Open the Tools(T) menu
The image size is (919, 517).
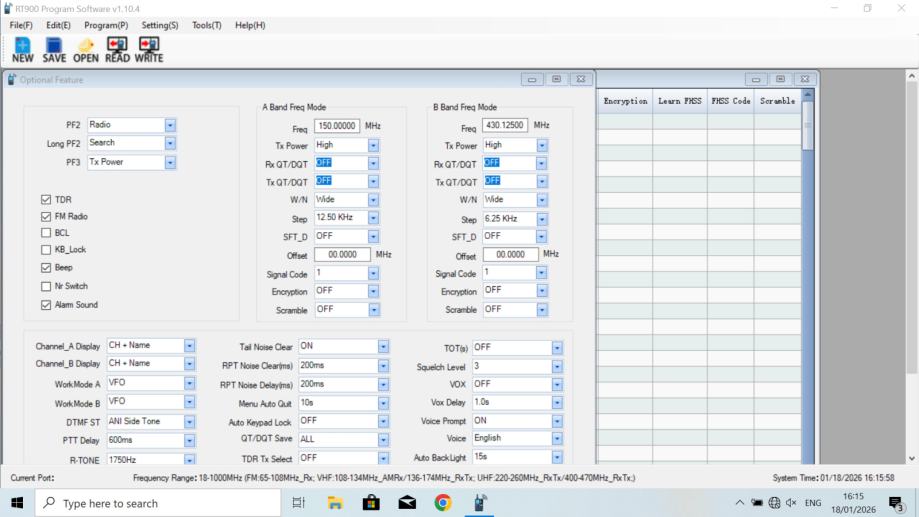click(207, 25)
